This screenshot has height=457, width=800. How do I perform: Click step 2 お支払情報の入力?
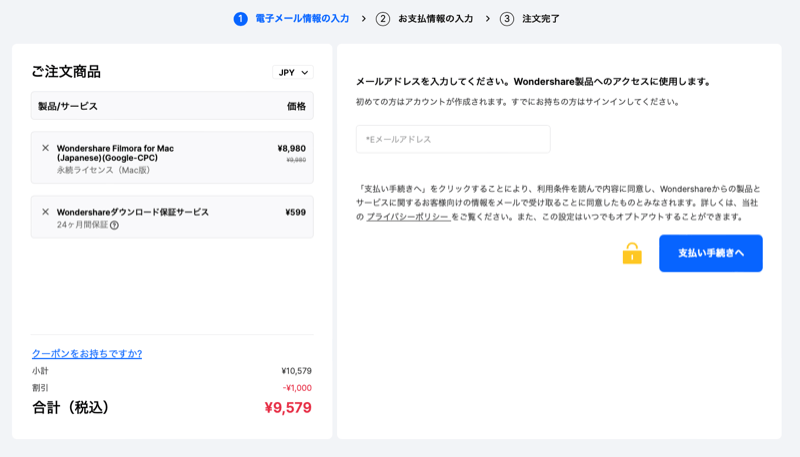pos(424,19)
